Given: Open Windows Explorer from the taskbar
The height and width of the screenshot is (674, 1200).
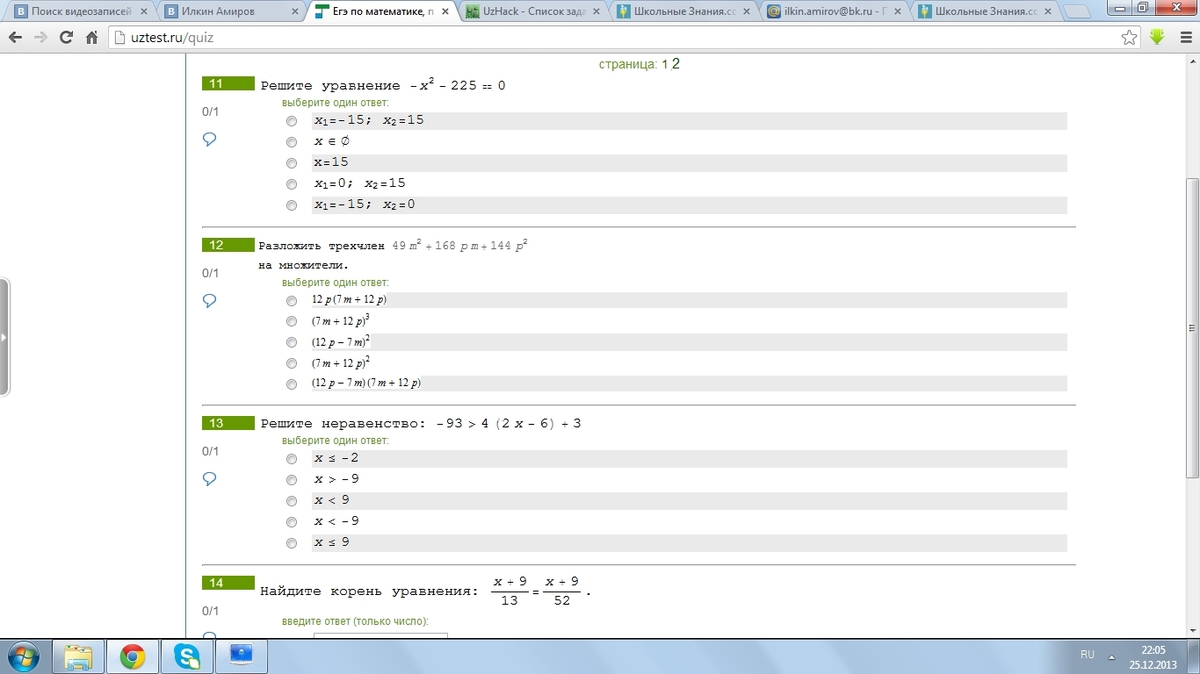Looking at the screenshot, I should click(x=78, y=656).
